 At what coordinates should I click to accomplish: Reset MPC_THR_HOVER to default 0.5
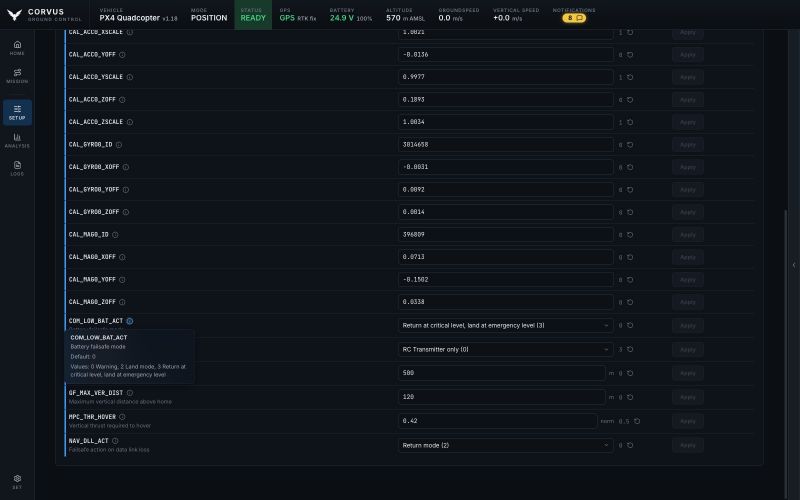[x=637, y=421]
